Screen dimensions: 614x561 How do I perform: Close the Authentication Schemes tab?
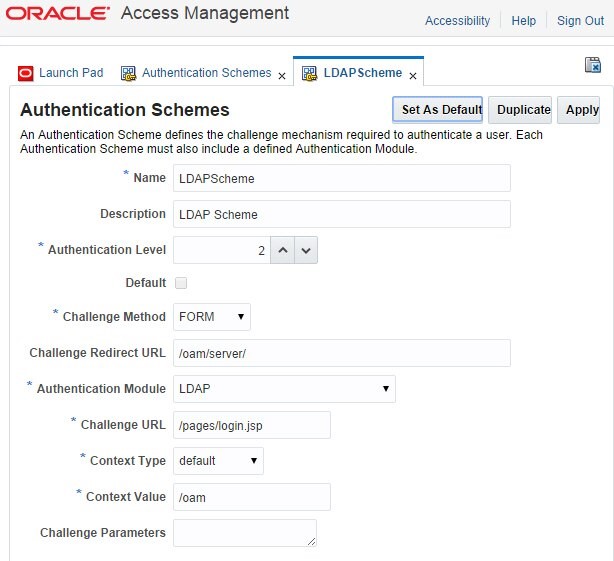pos(282,76)
